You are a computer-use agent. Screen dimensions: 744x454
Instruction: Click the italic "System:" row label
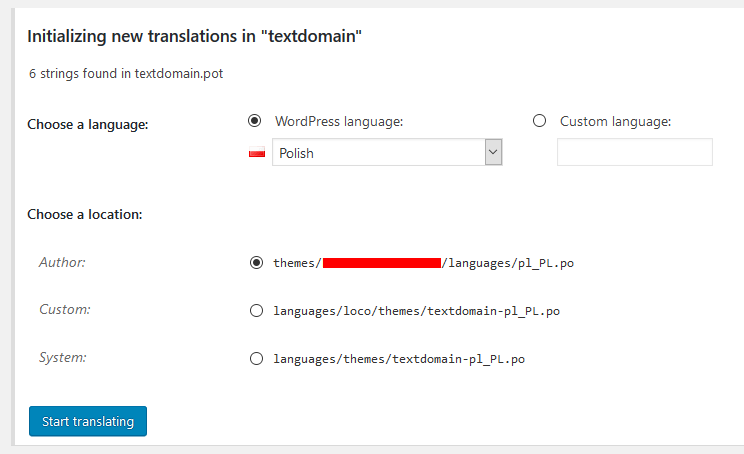(x=63, y=356)
